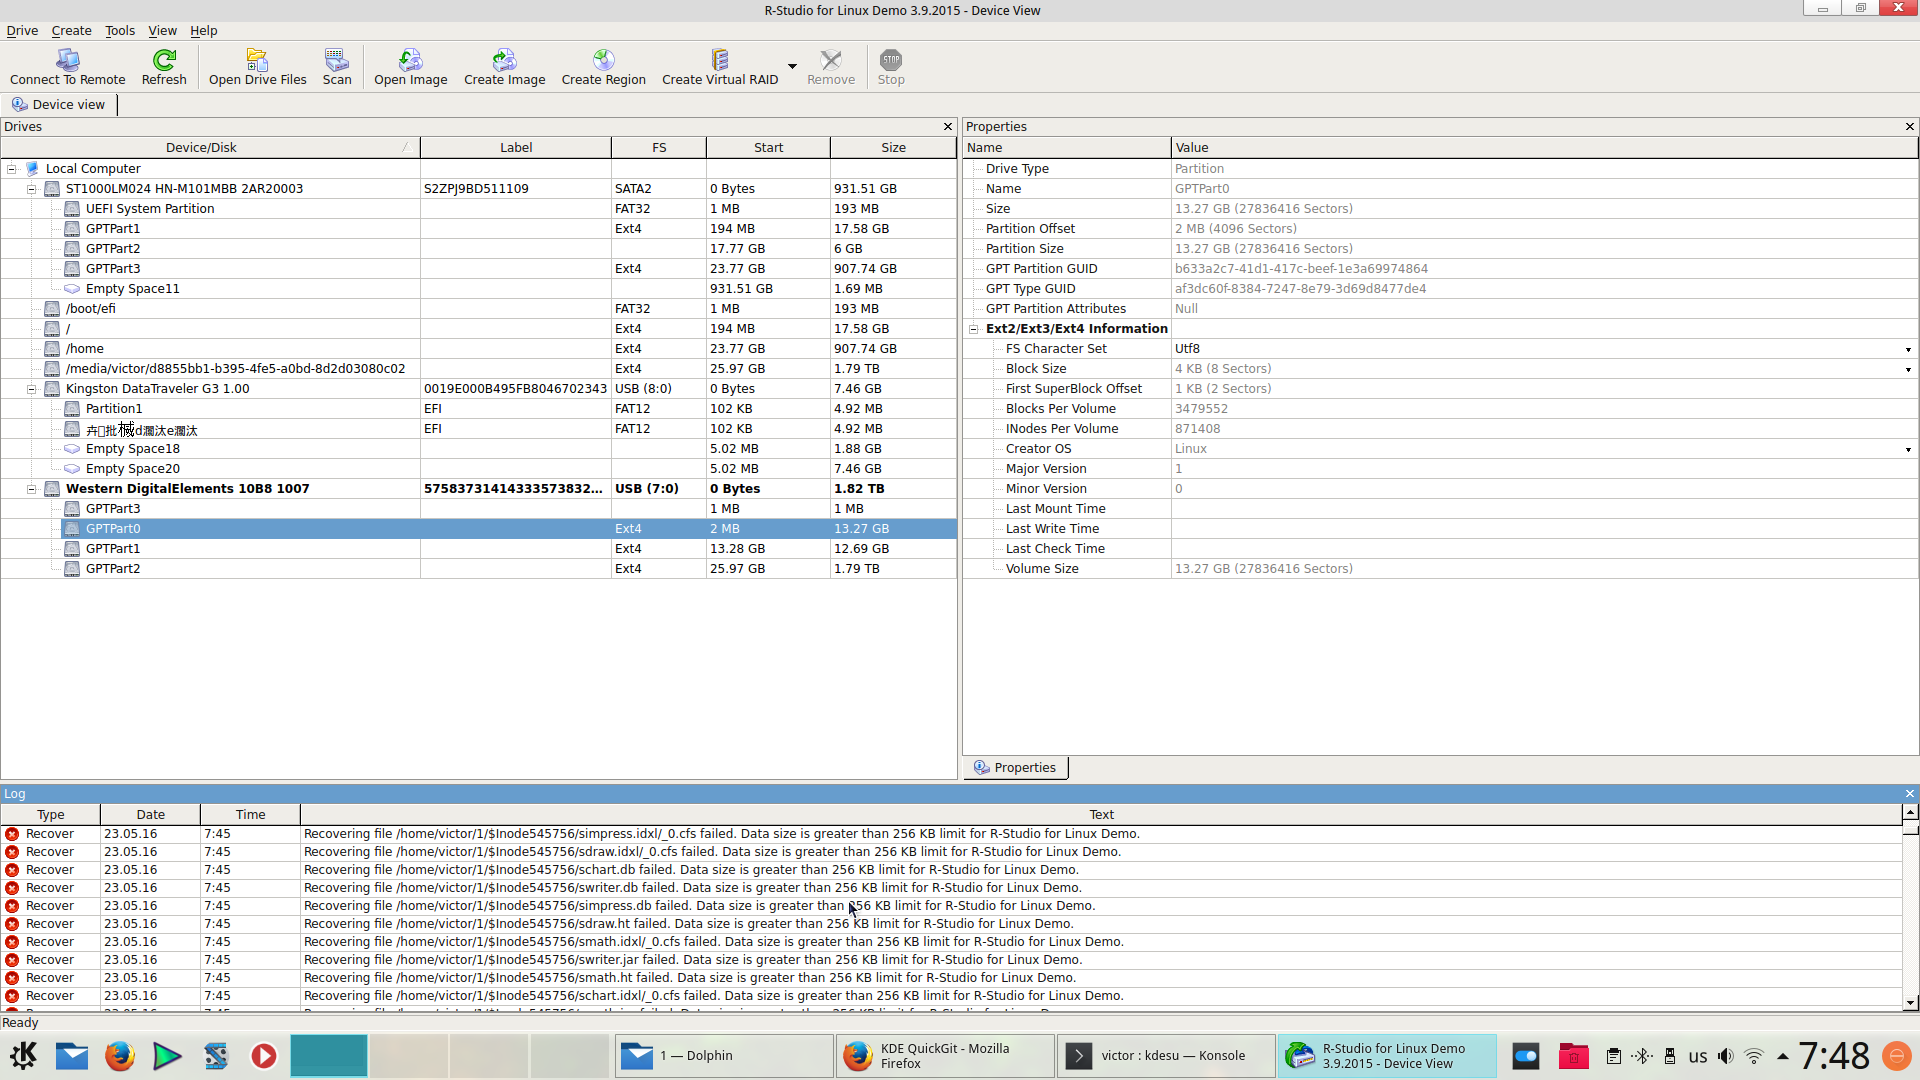Open the Tools menu
The image size is (1920, 1080).
[x=119, y=31]
